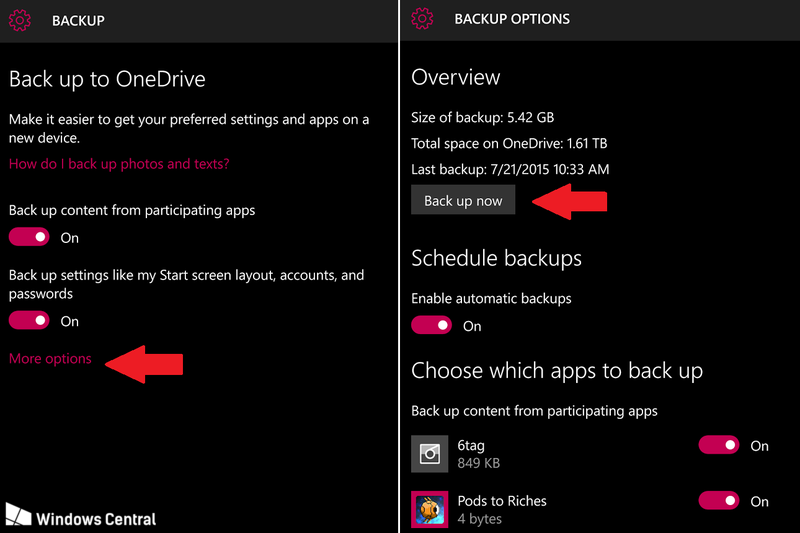Turn off backup for 6tag
800x533 pixels.
[x=719, y=445]
